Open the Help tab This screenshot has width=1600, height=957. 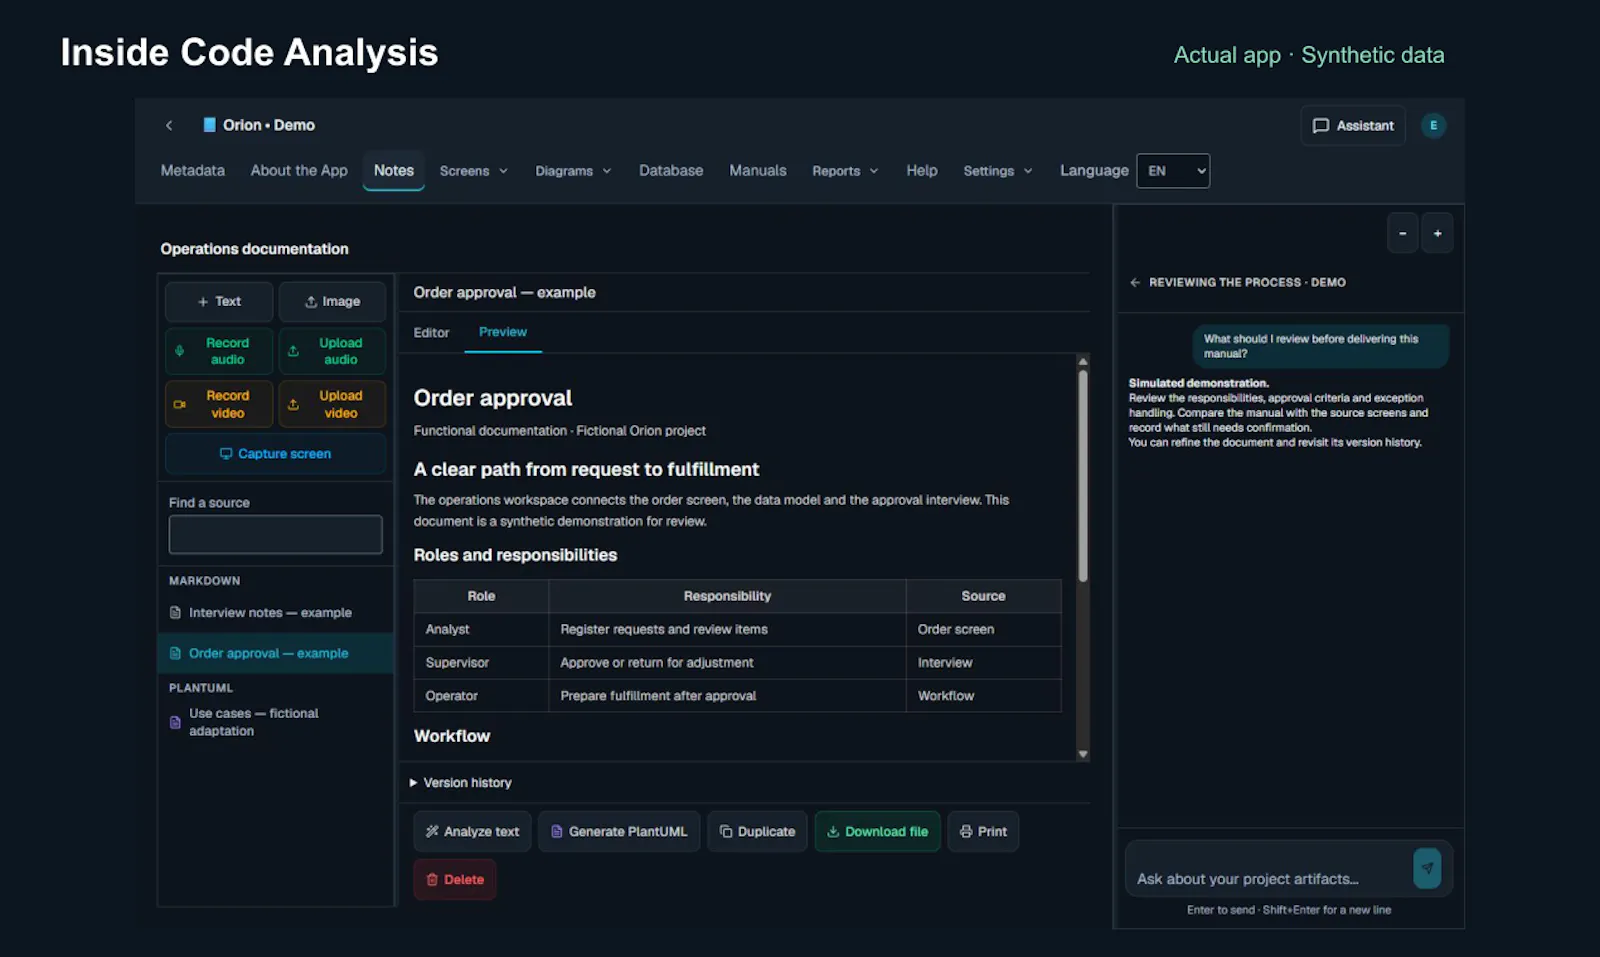tap(922, 171)
